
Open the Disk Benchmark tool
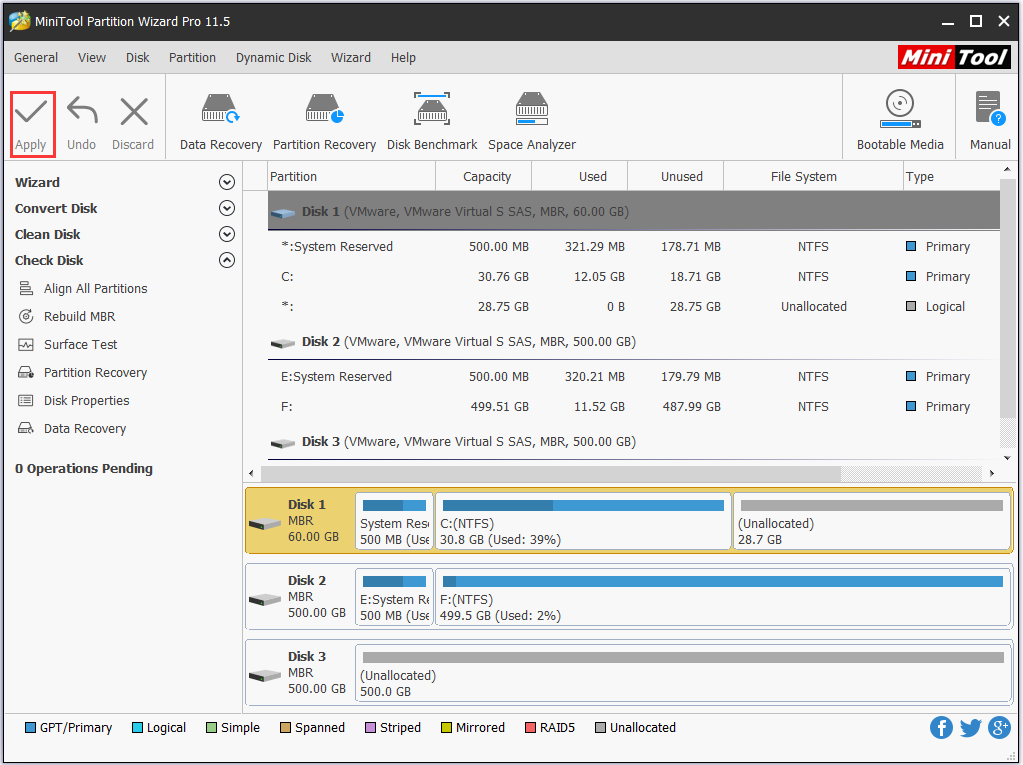(432, 110)
